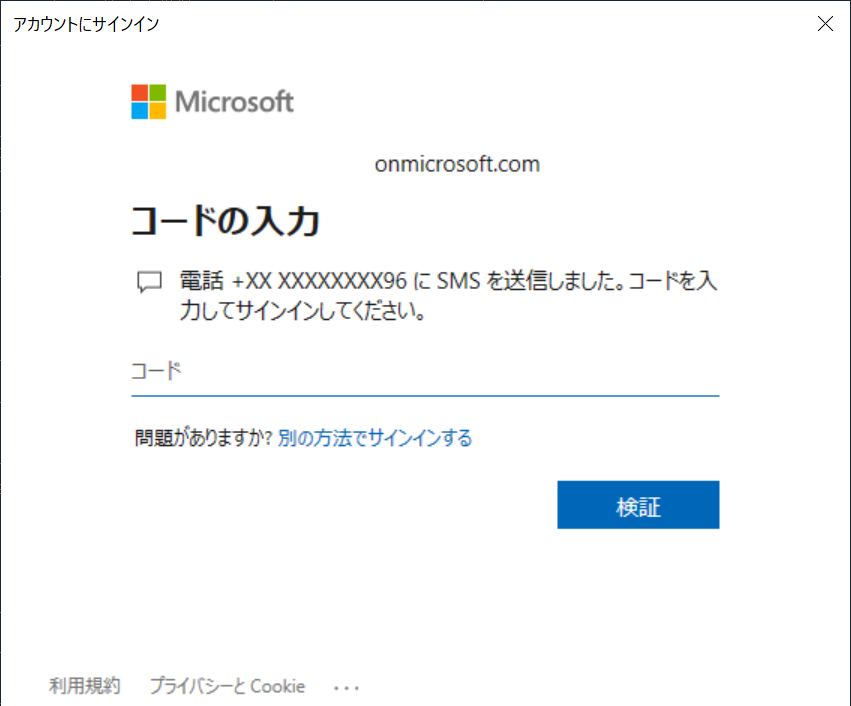Click the masked phone number +XX XXXXXXXX96
This screenshot has width=851, height=706.
coord(319,281)
